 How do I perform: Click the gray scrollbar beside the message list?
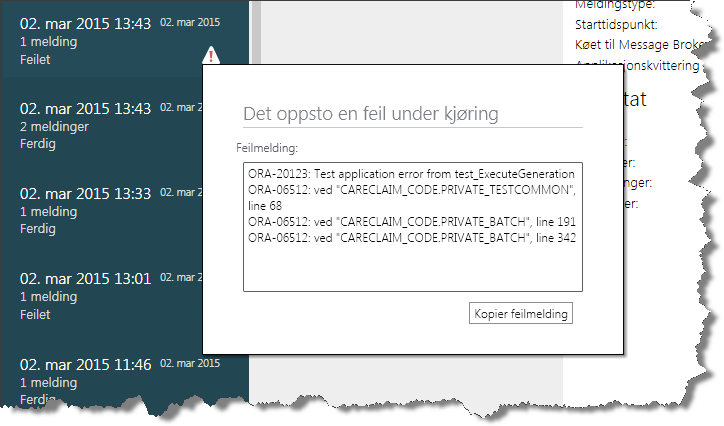tap(256, 30)
